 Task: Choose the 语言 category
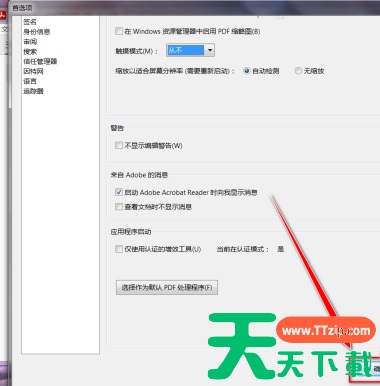tap(30, 81)
